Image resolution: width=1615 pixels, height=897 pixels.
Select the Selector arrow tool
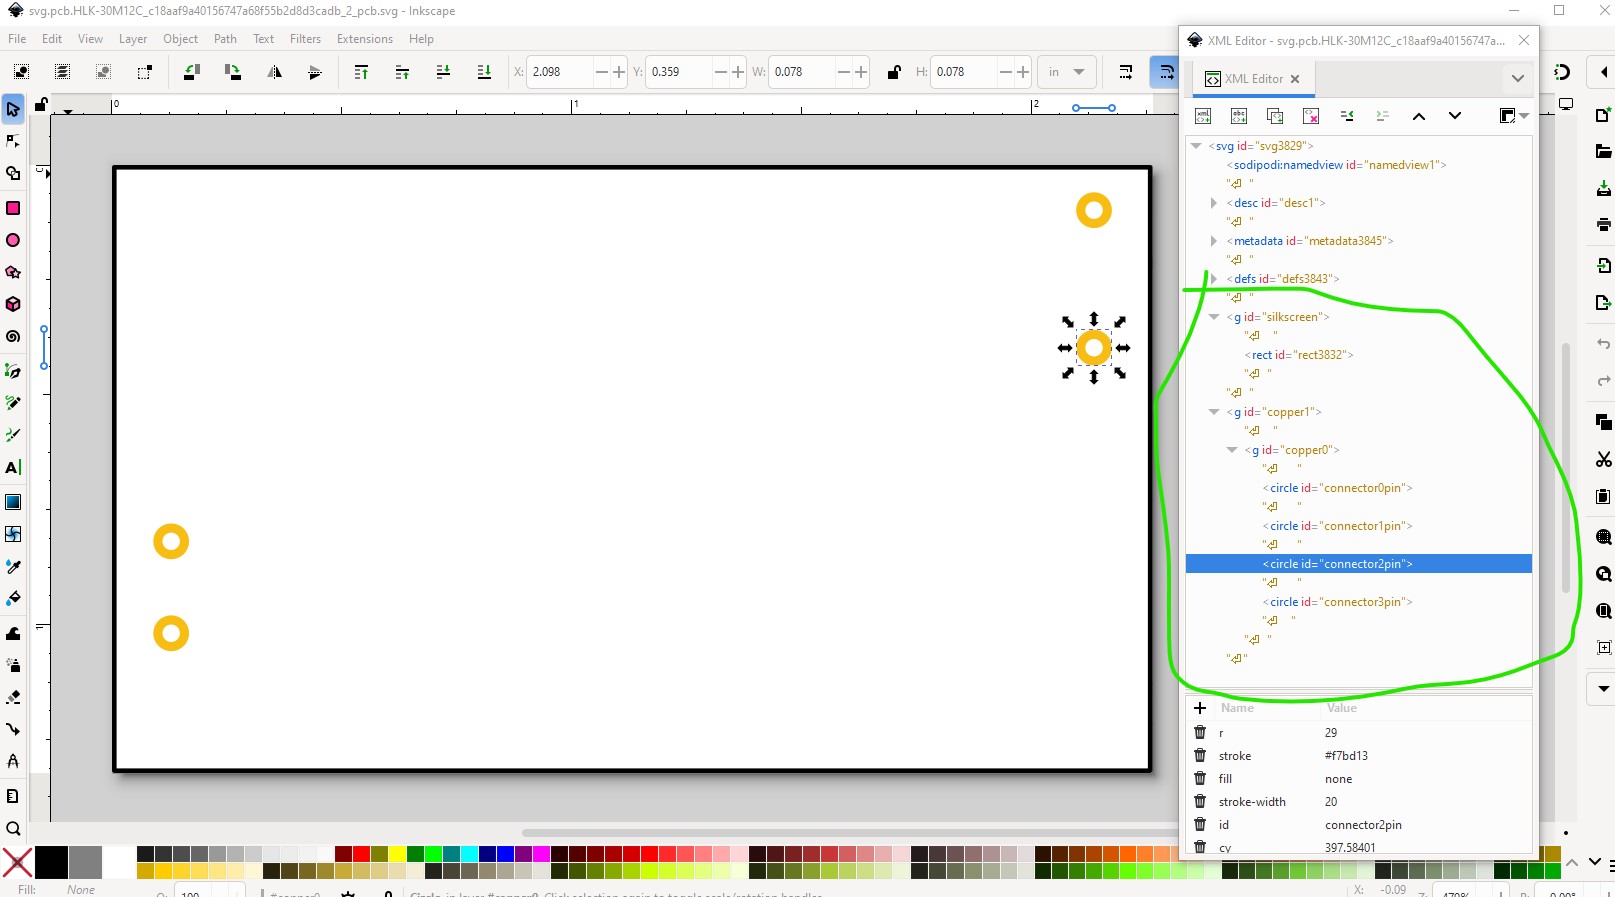point(13,108)
